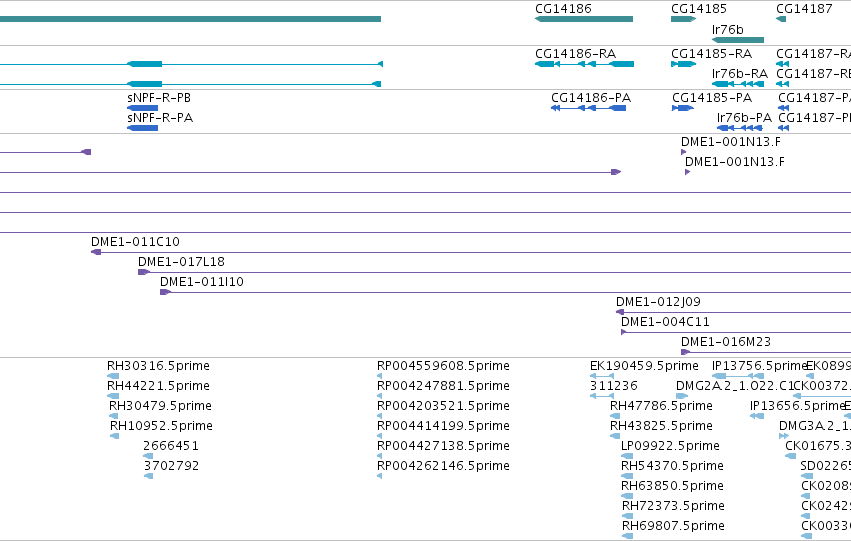Open the DME1-017L18 BAC label
This screenshot has width=851, height=541.
pyautogui.click(x=181, y=262)
